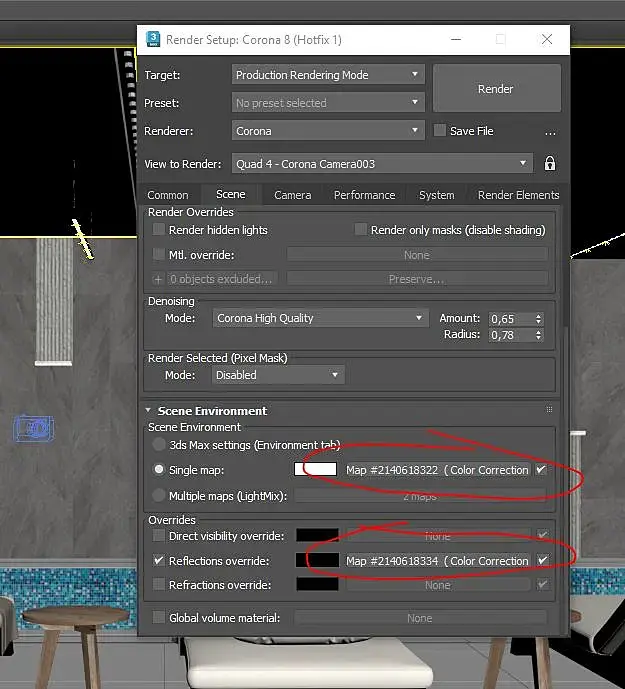Viewport: 625px width, 689px height.
Task: Switch to the Performance tab
Action: [x=364, y=195]
